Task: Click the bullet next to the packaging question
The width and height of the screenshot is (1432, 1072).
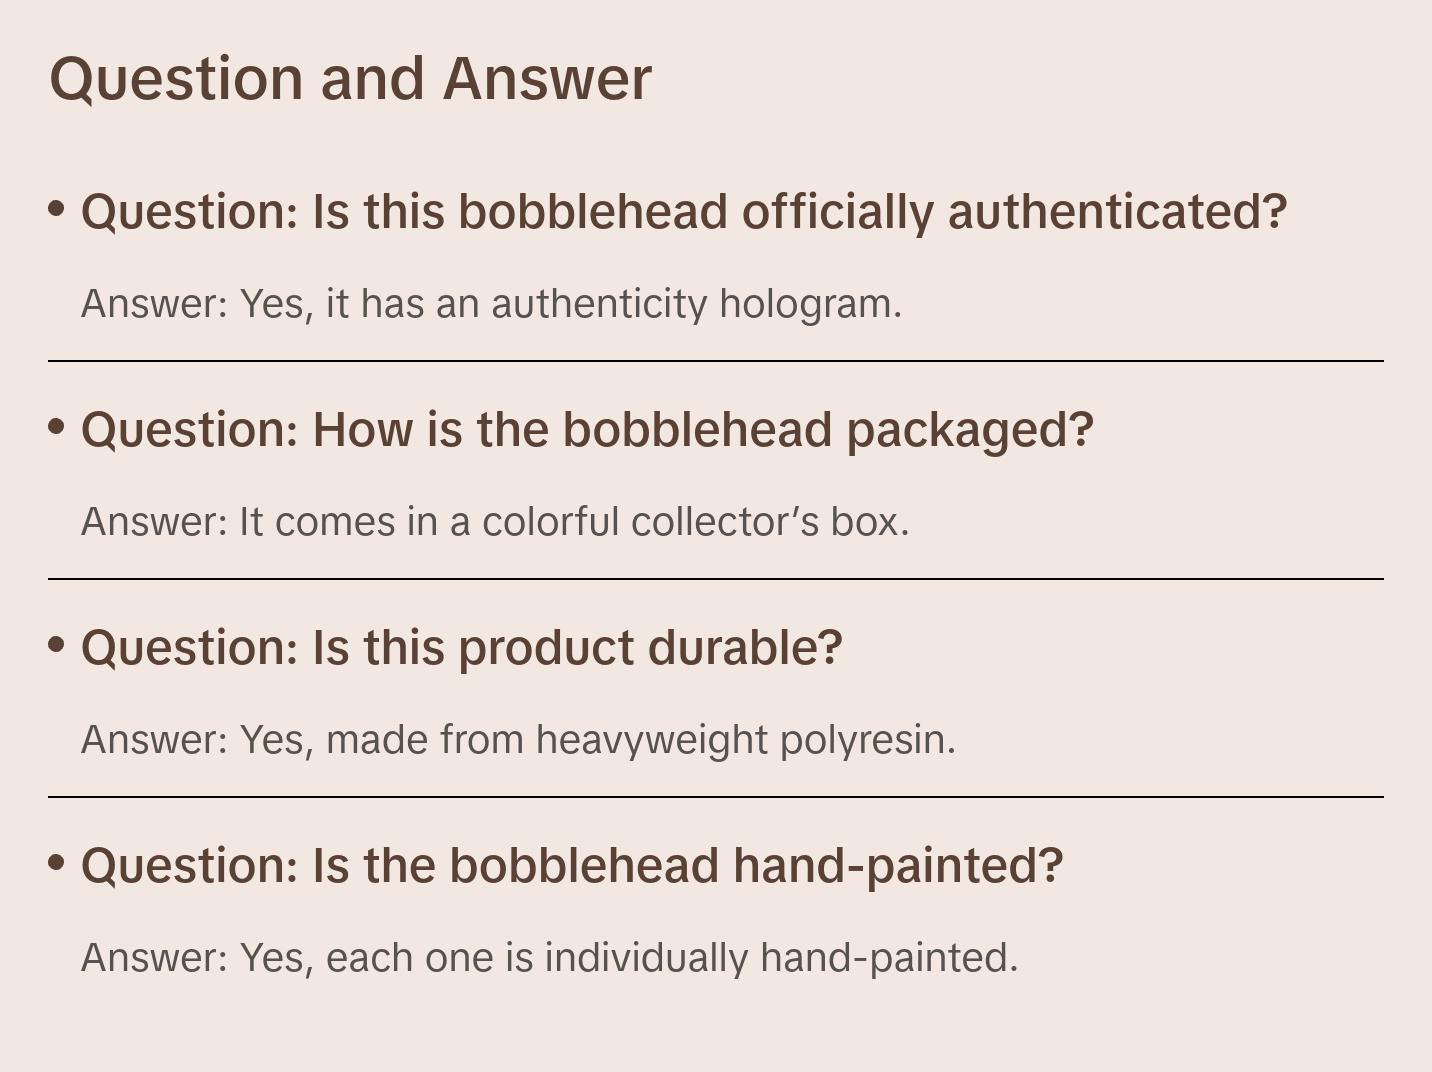Action: (57, 427)
